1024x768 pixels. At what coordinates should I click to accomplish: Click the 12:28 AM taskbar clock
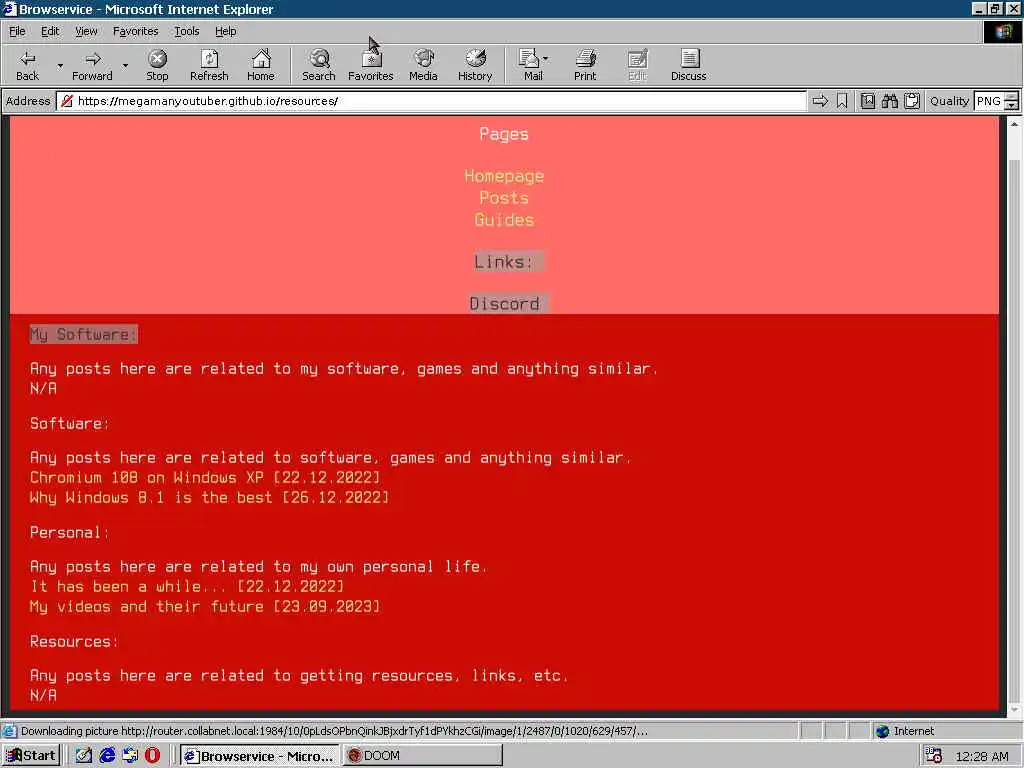point(982,756)
